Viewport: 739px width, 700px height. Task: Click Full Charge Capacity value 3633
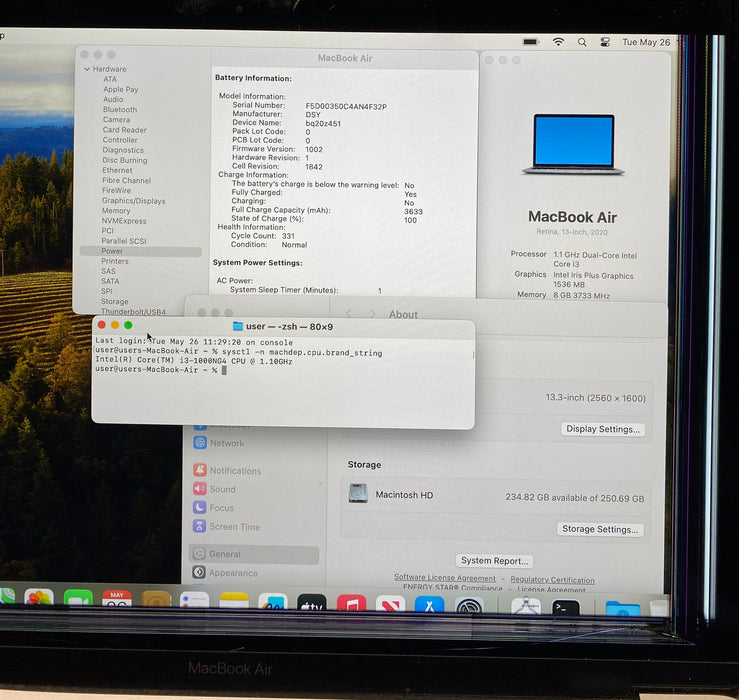(x=413, y=212)
